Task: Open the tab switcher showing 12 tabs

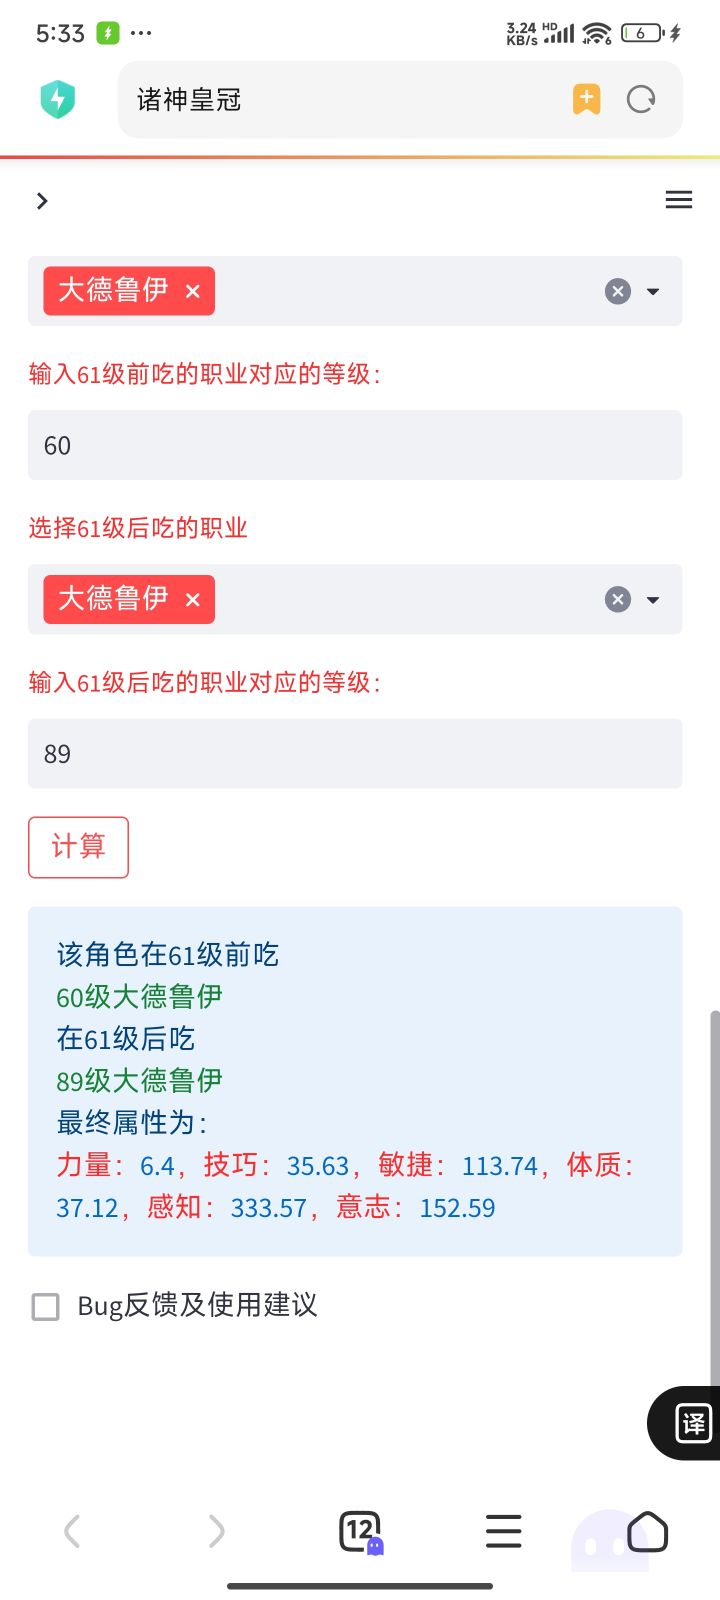Action: [x=360, y=1531]
